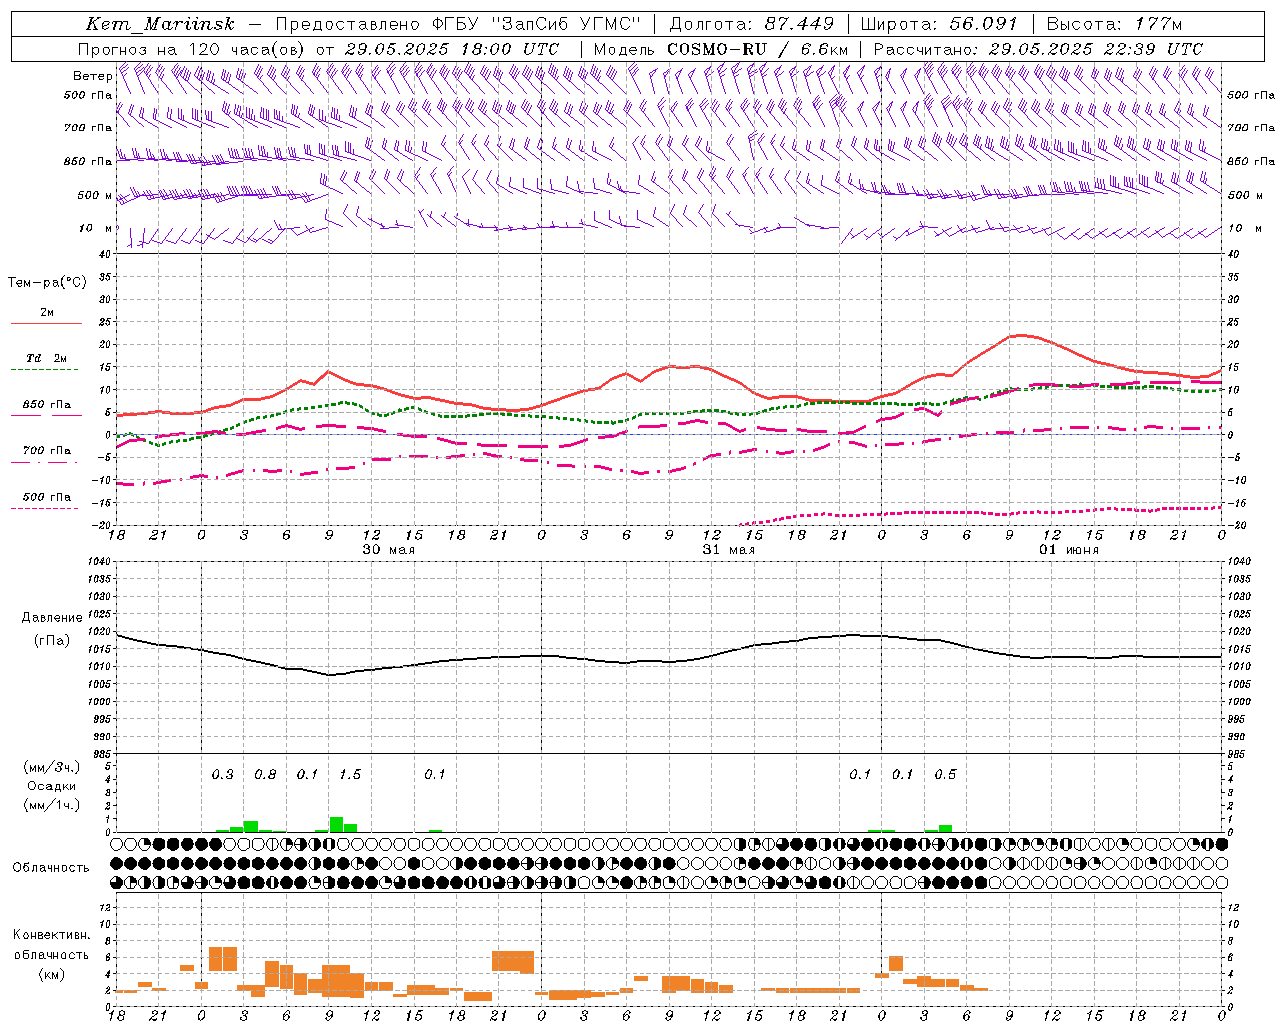1280x1024 pixels.
Task: Click the 850 гПа temperature legend entry
Action: pos(47,405)
